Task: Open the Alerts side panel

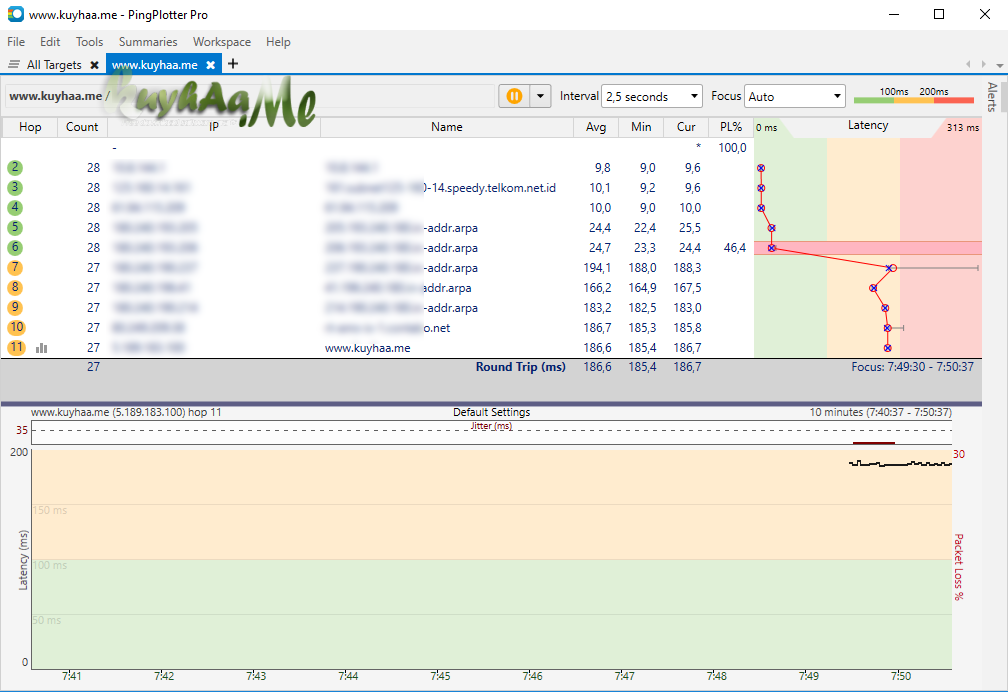Action: [992, 96]
